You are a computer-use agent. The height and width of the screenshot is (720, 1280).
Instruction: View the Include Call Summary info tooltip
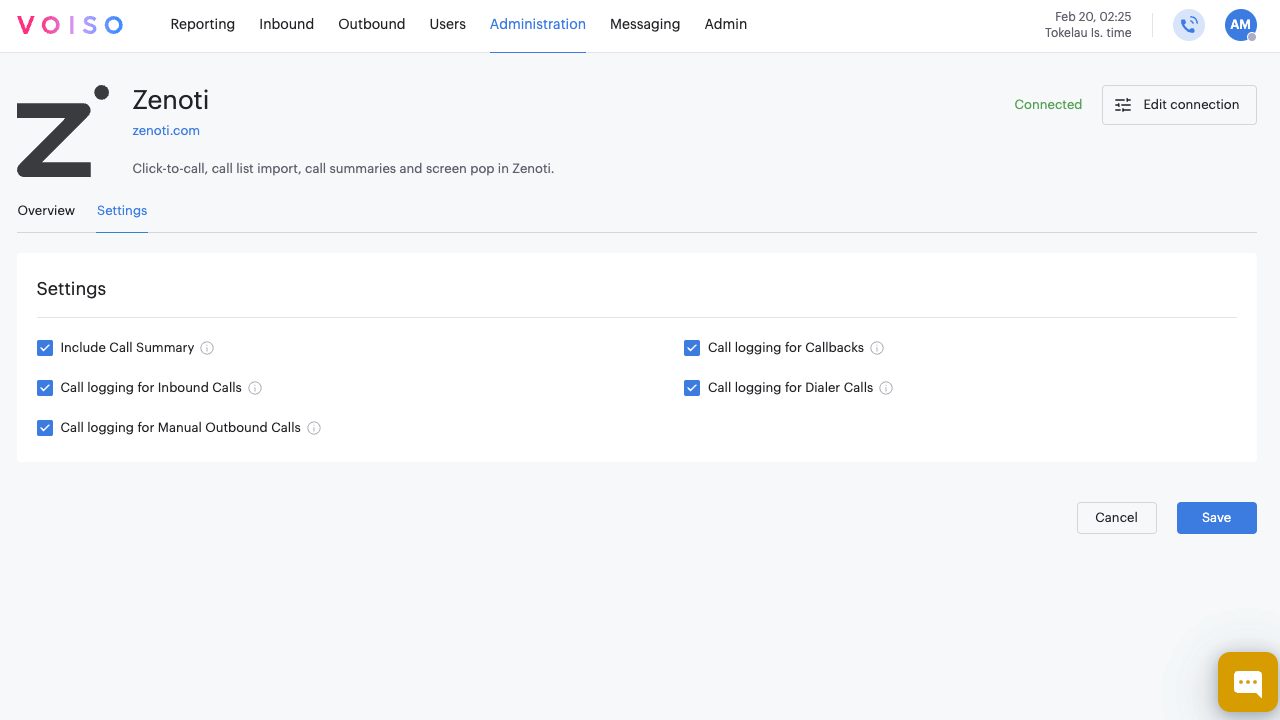(207, 347)
